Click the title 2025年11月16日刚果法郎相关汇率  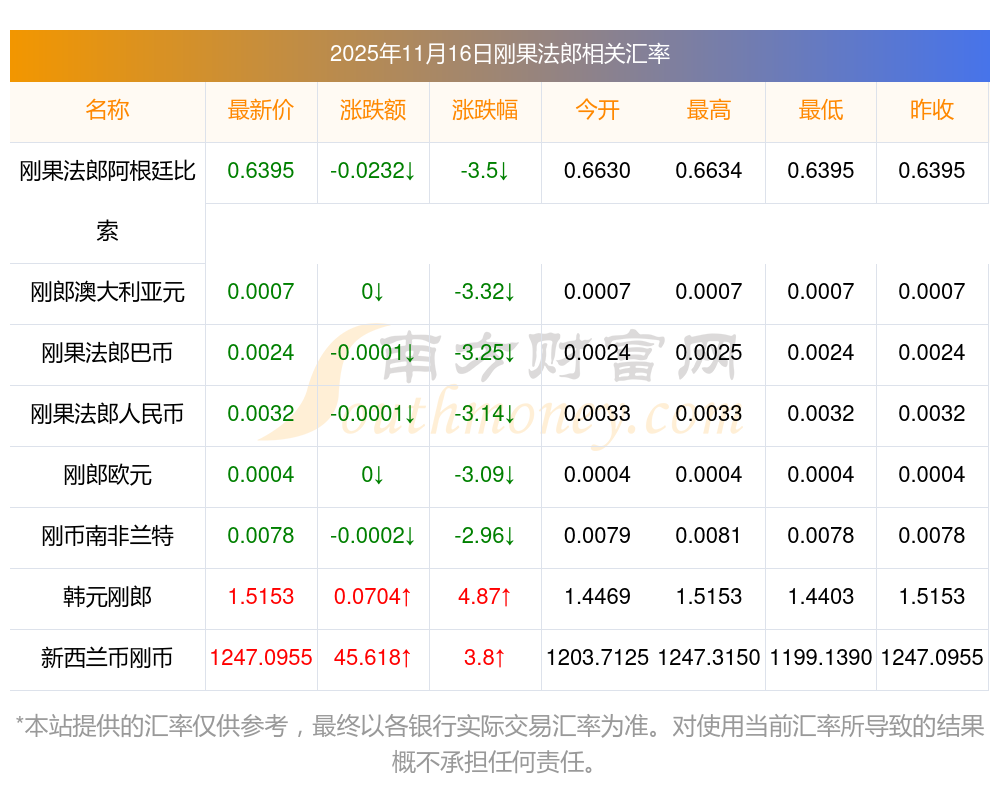tap(499, 54)
